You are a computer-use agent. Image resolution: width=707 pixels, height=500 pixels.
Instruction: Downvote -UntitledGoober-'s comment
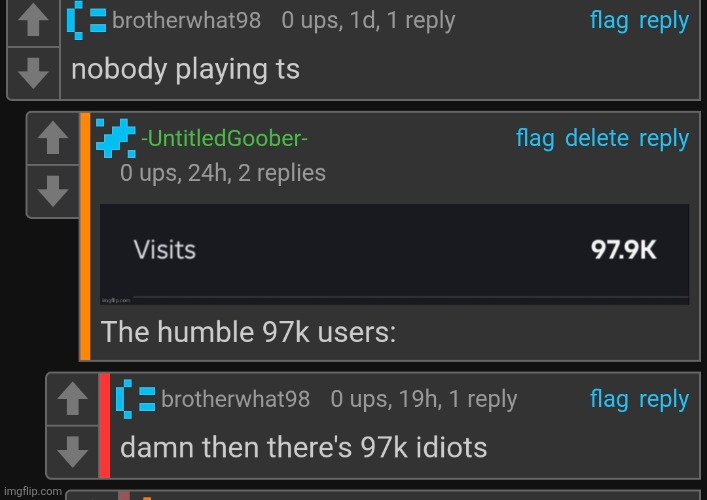coord(53,191)
